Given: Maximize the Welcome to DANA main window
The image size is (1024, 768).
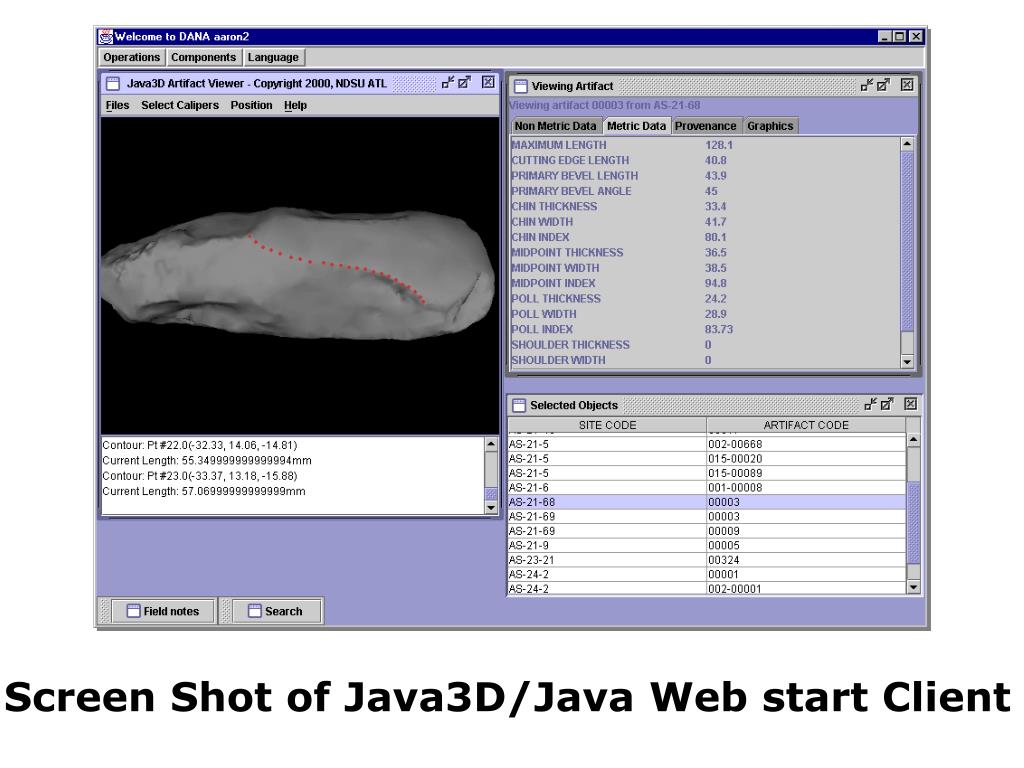Looking at the screenshot, I should click(x=900, y=37).
